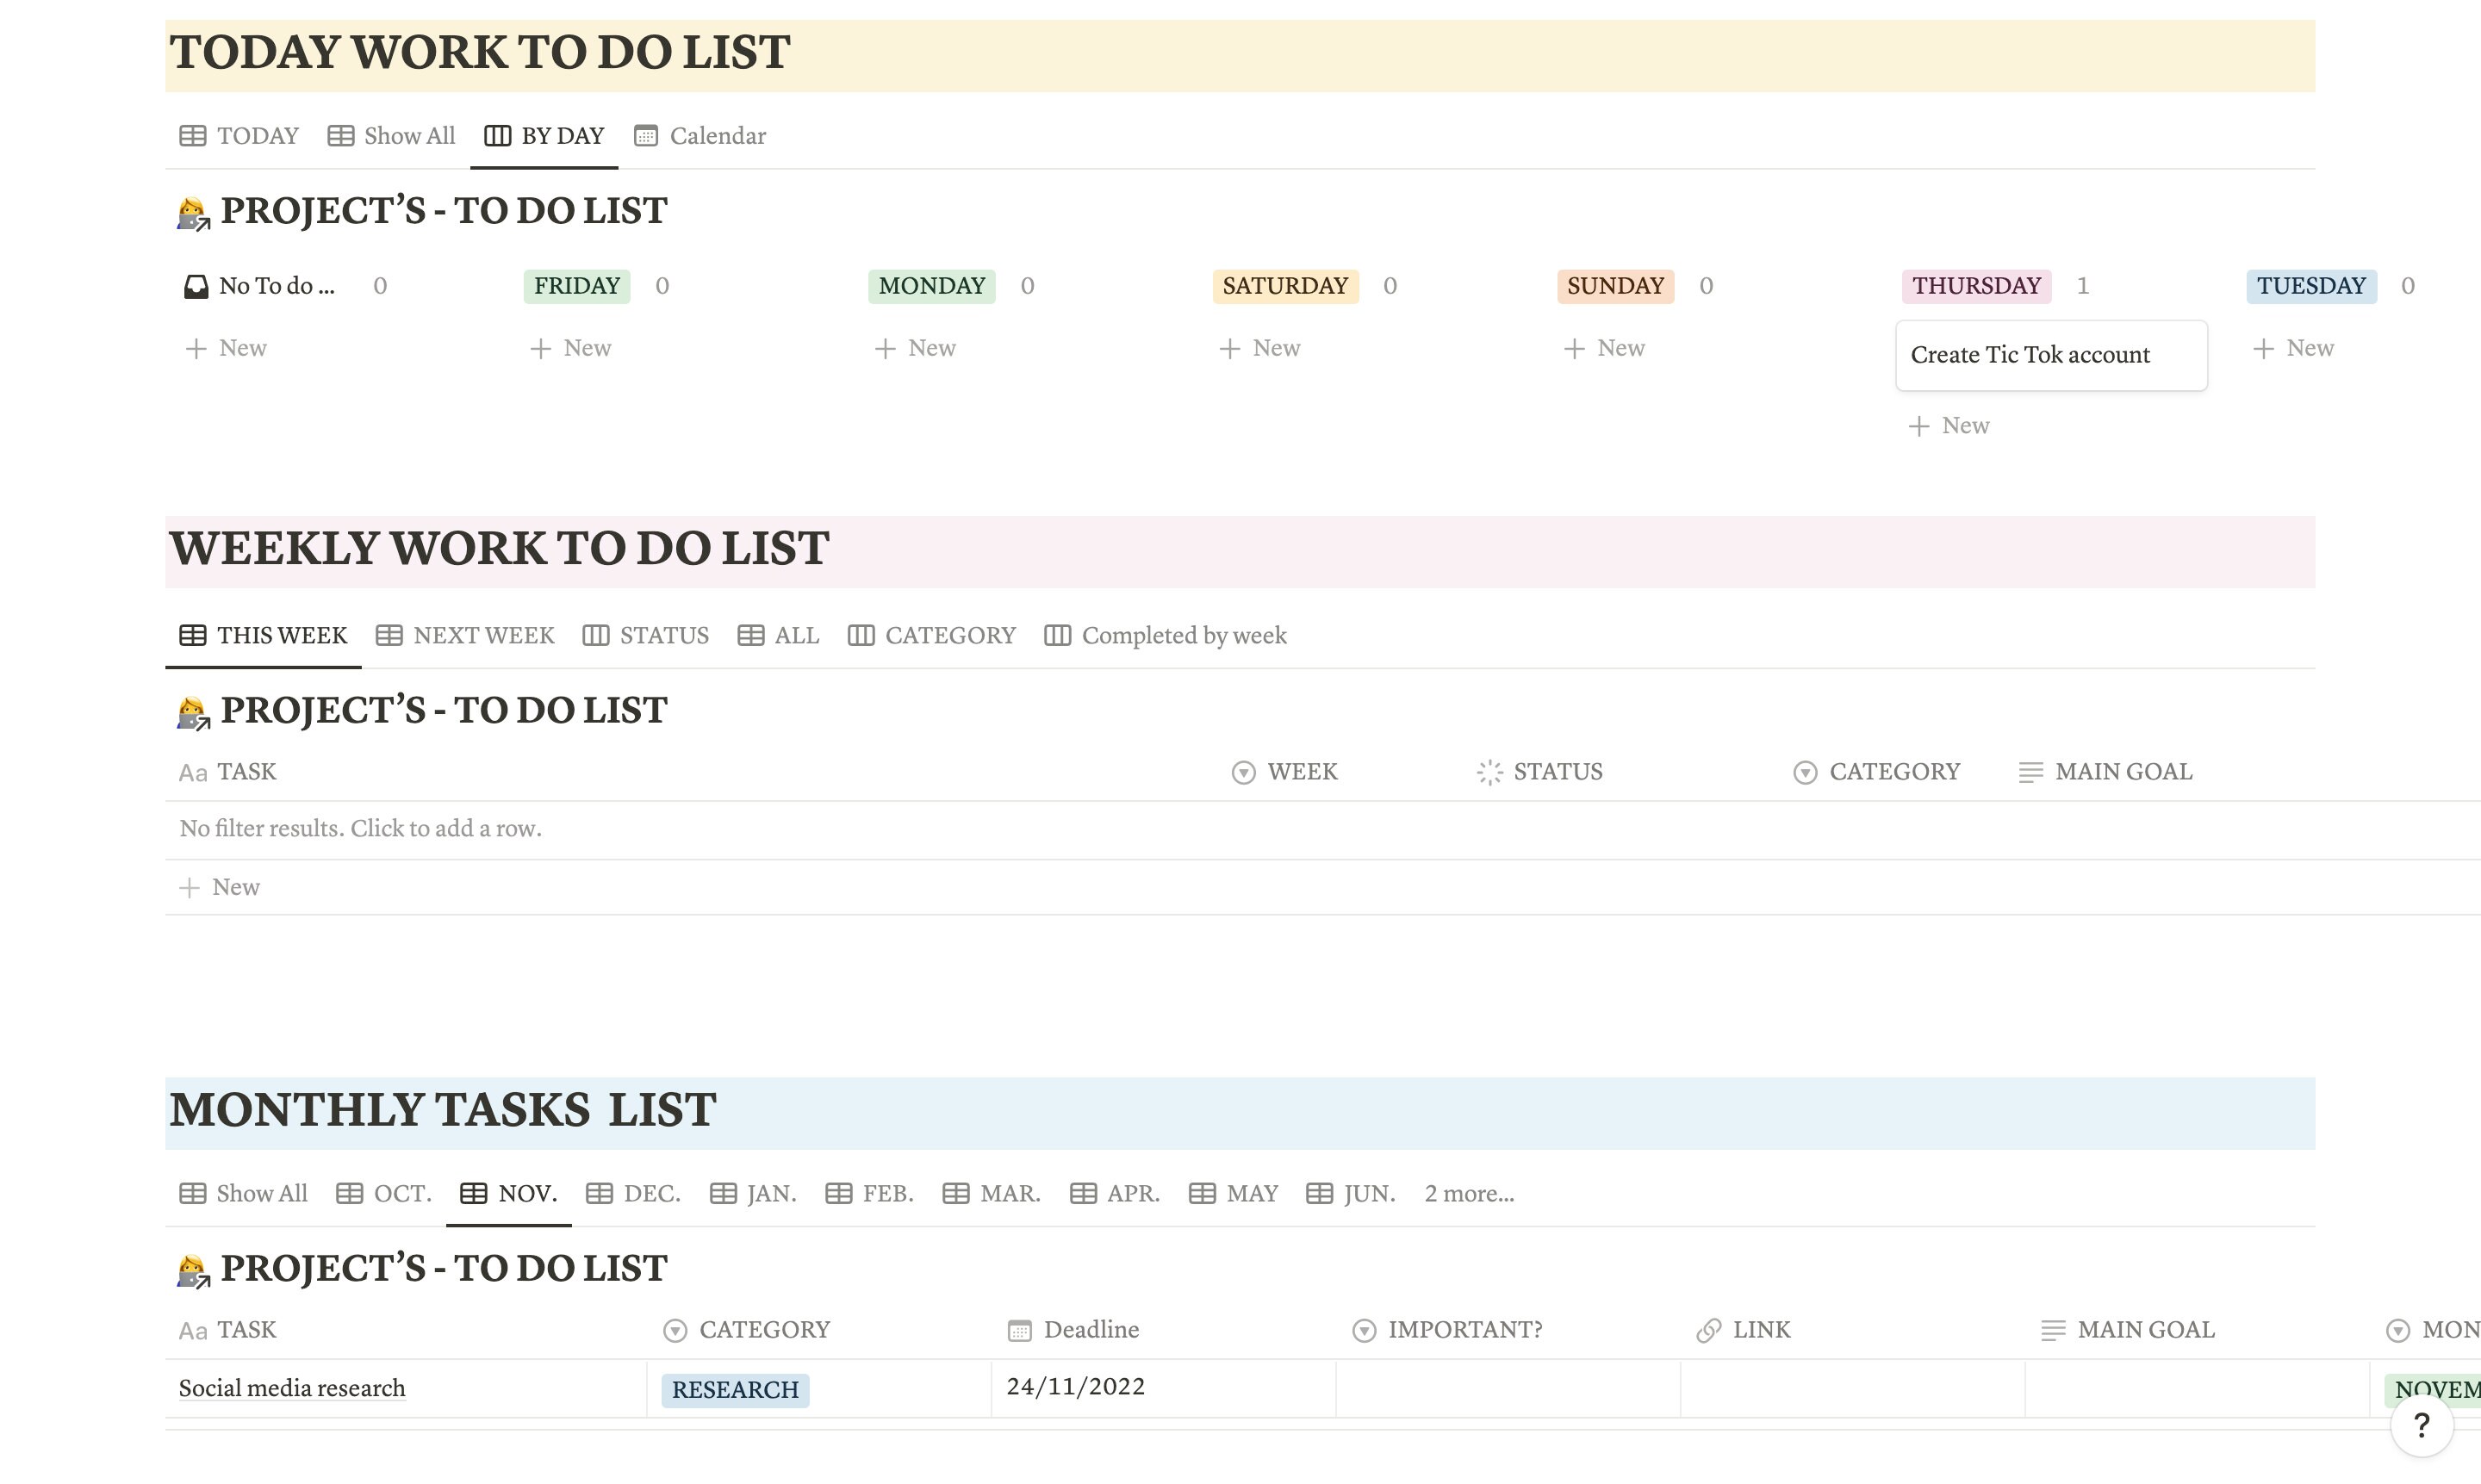
Task: Open the Create Tic Tok account card
Action: (x=2051, y=356)
